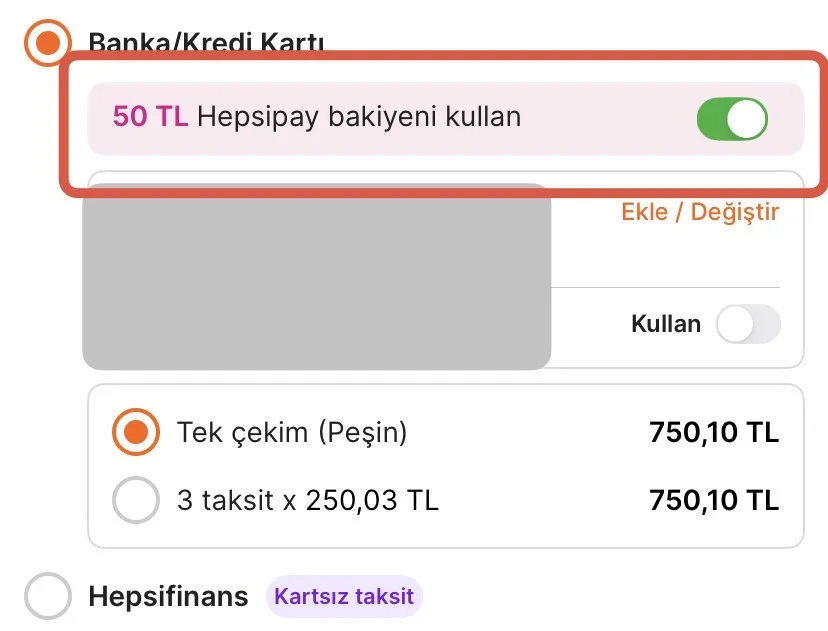Click the greyed-out saved card area

click(316, 276)
